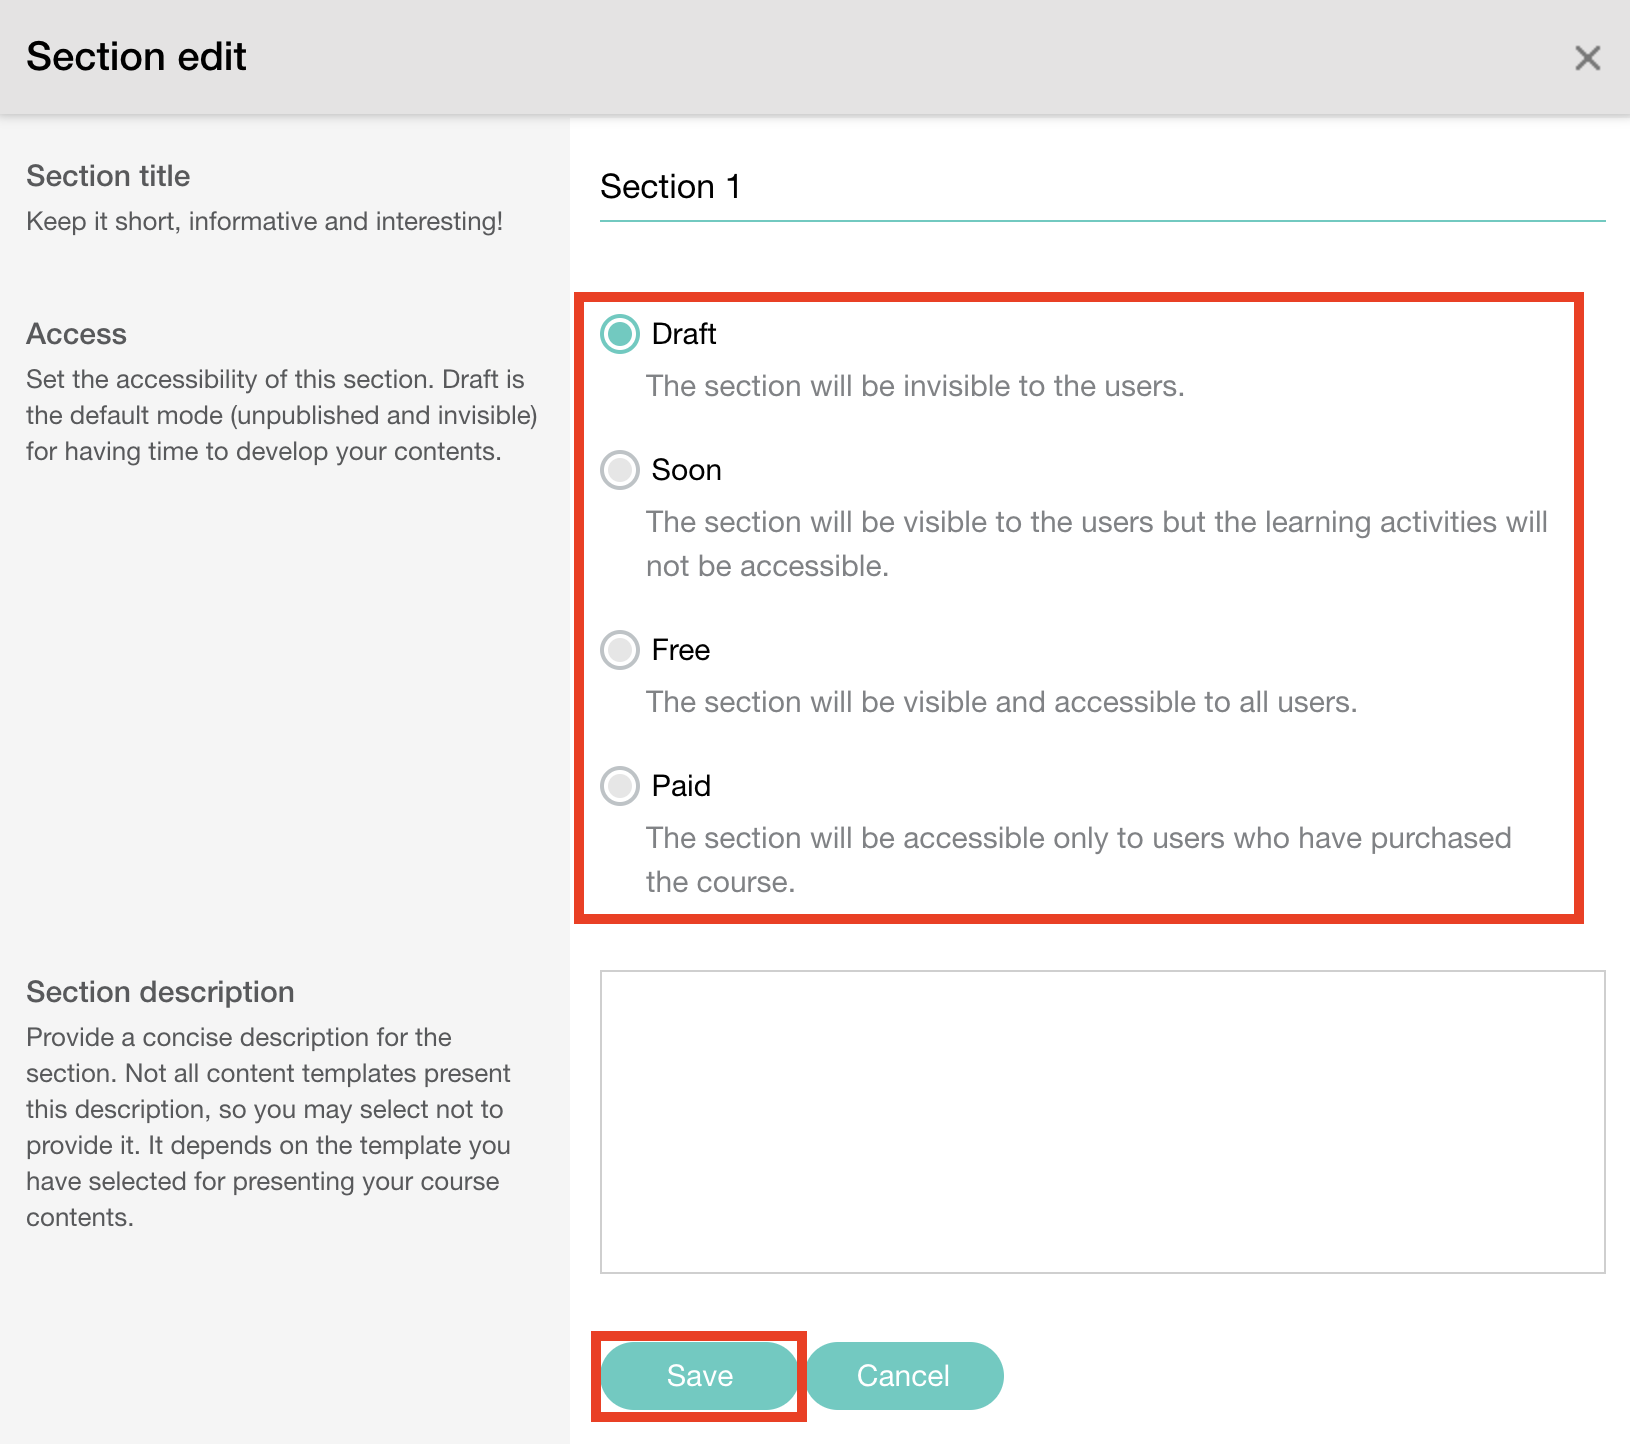Click the Section title heading label
The image size is (1630, 1444).
(x=107, y=176)
